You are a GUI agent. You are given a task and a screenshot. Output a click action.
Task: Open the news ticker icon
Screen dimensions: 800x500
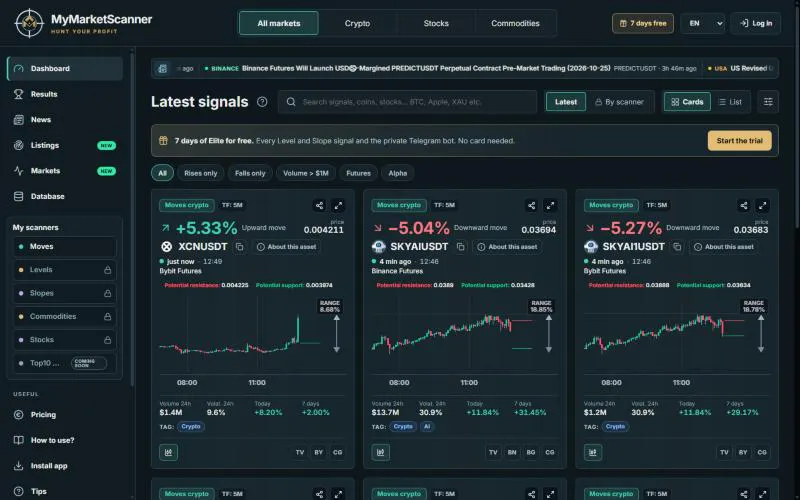162,68
